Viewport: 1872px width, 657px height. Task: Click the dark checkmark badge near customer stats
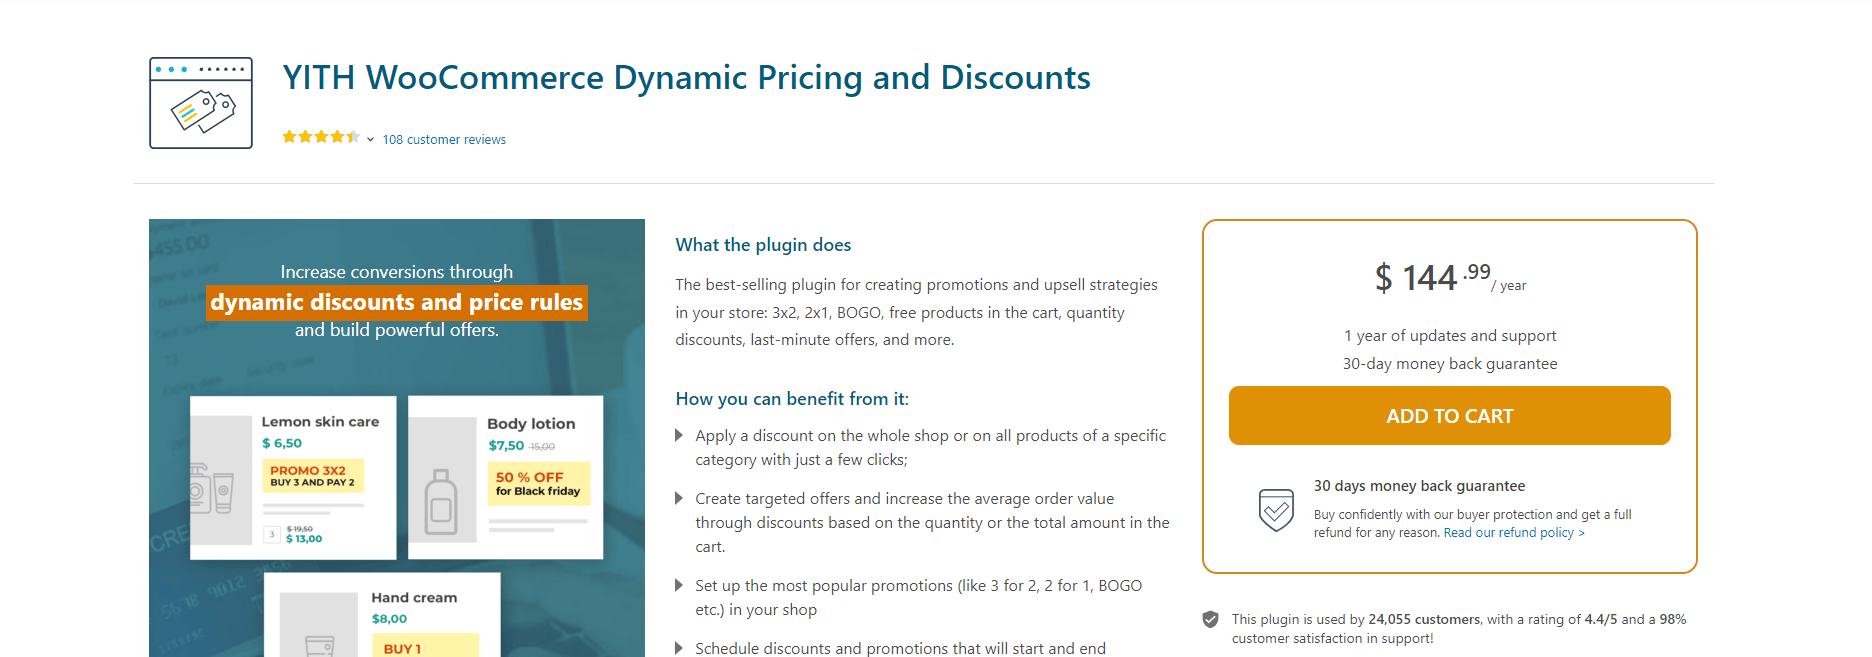pos(1212,618)
